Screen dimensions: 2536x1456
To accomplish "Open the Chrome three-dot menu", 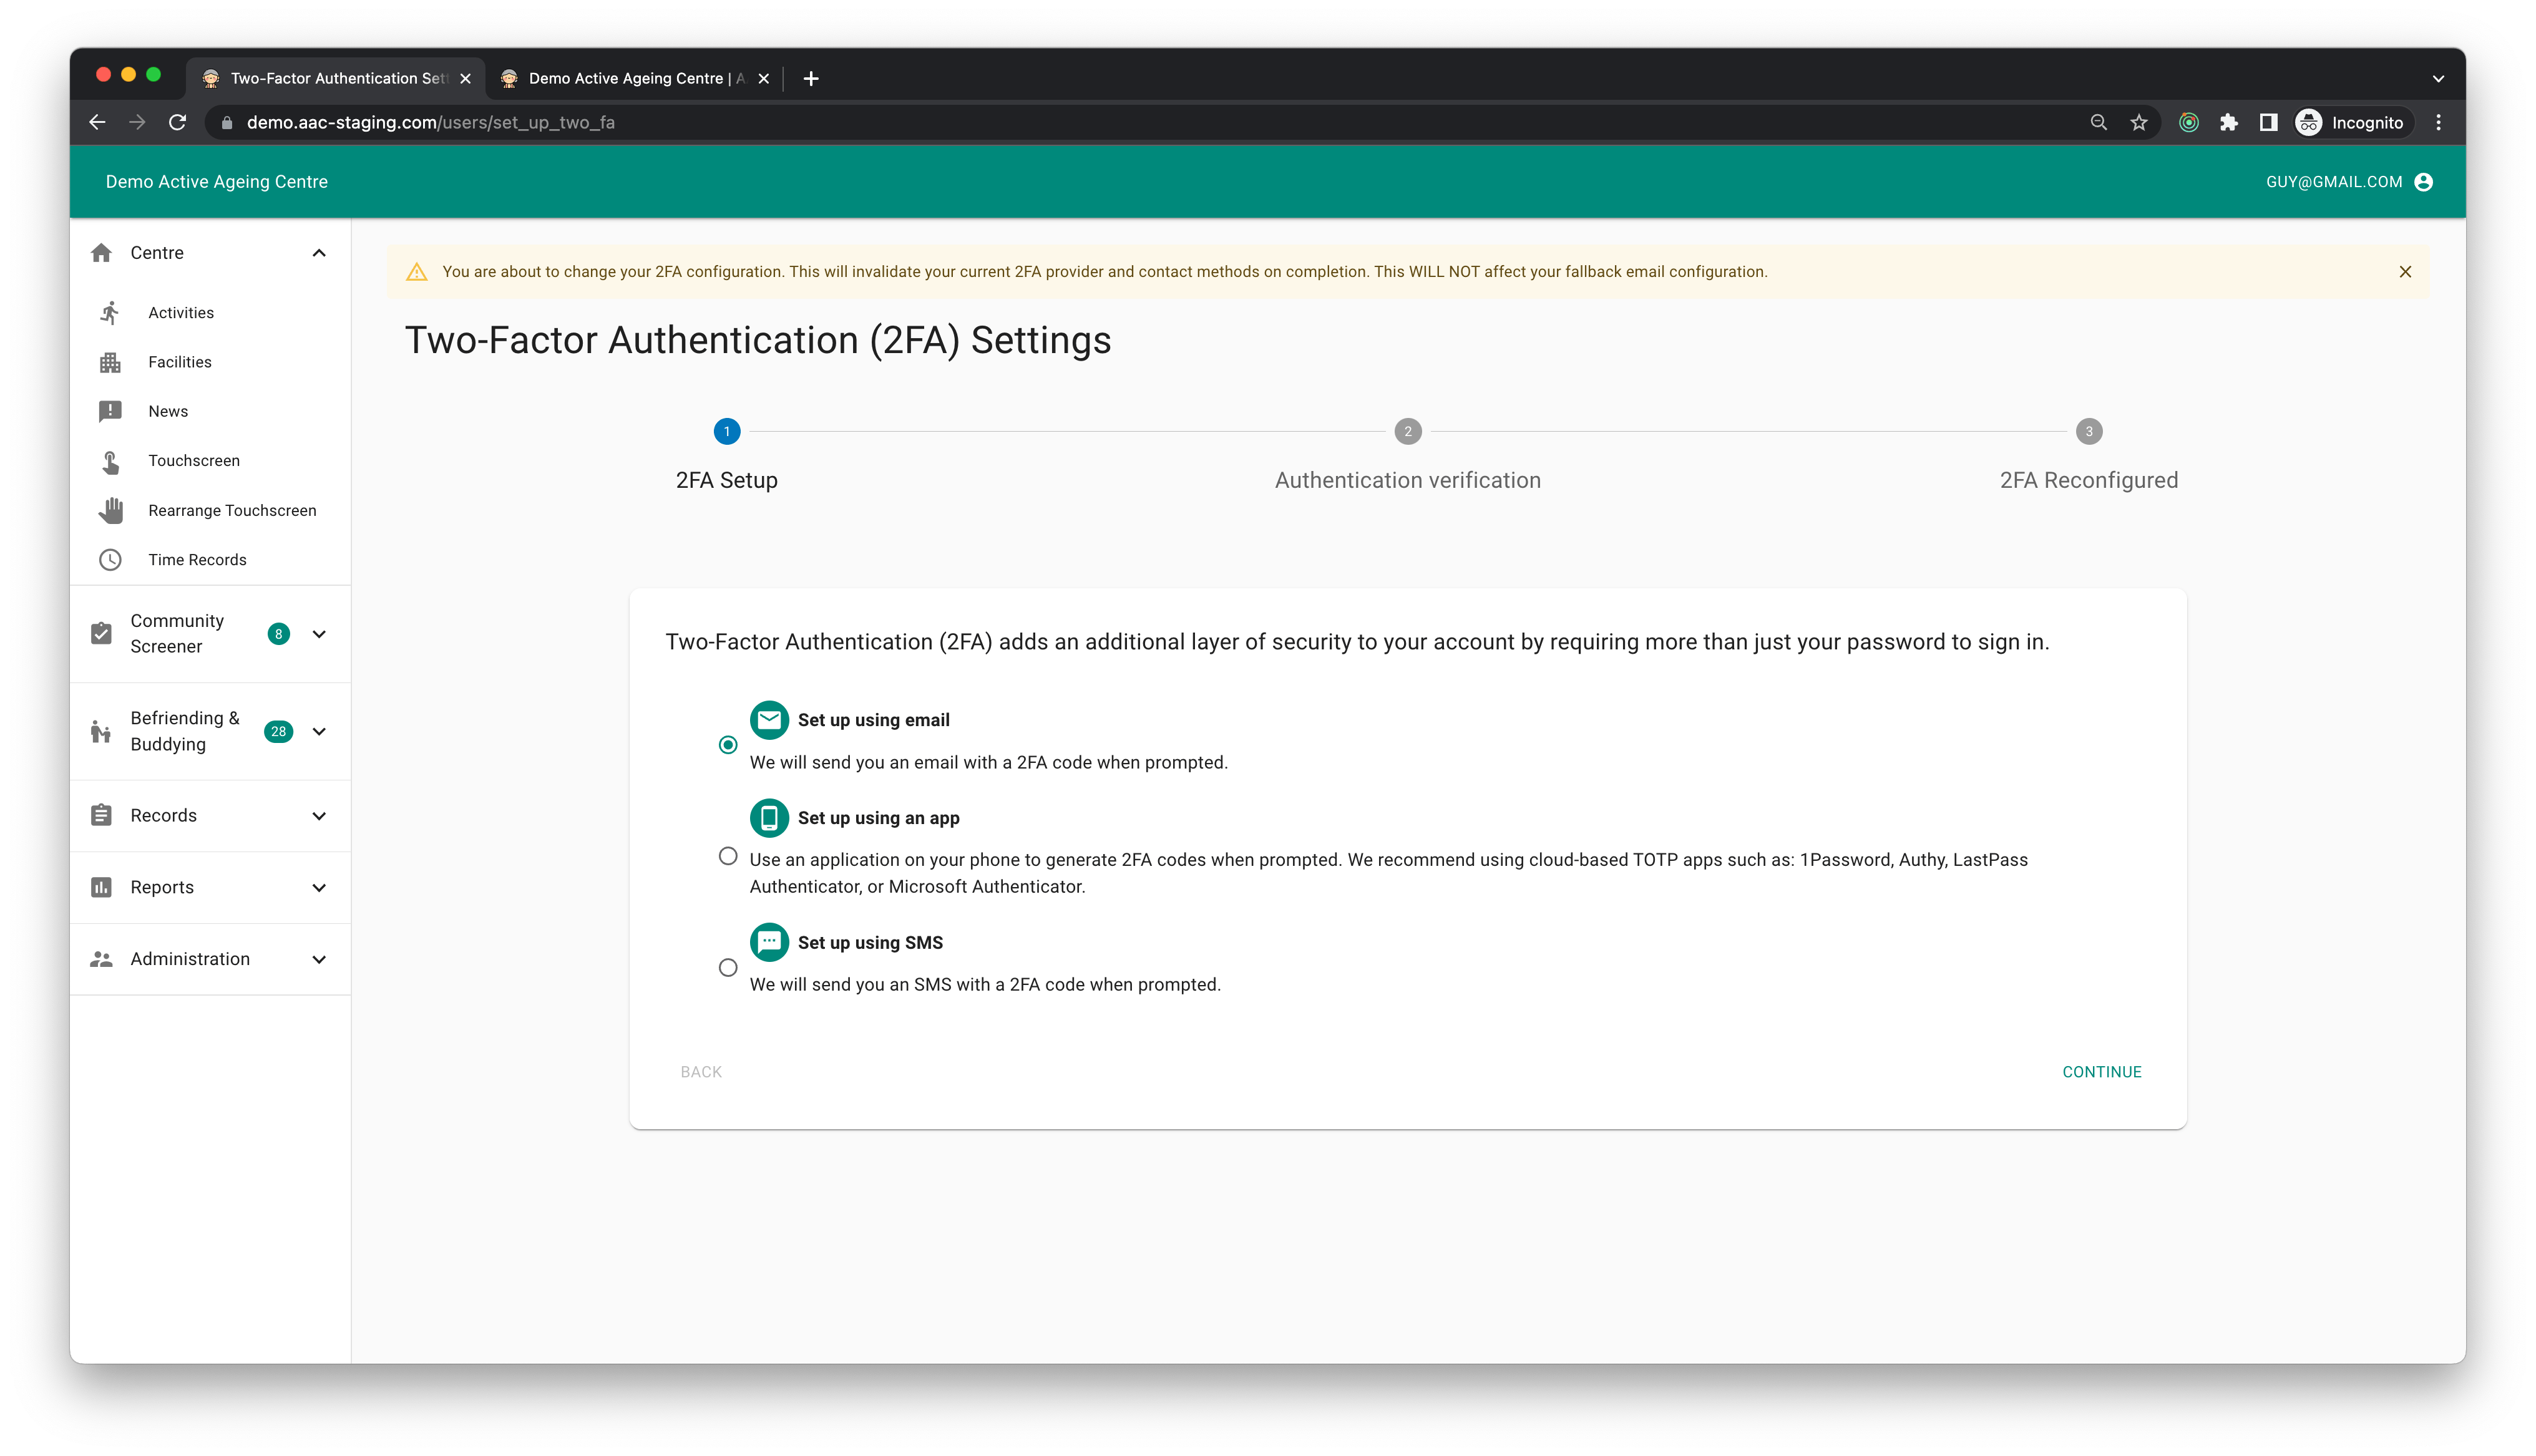I will [2438, 122].
